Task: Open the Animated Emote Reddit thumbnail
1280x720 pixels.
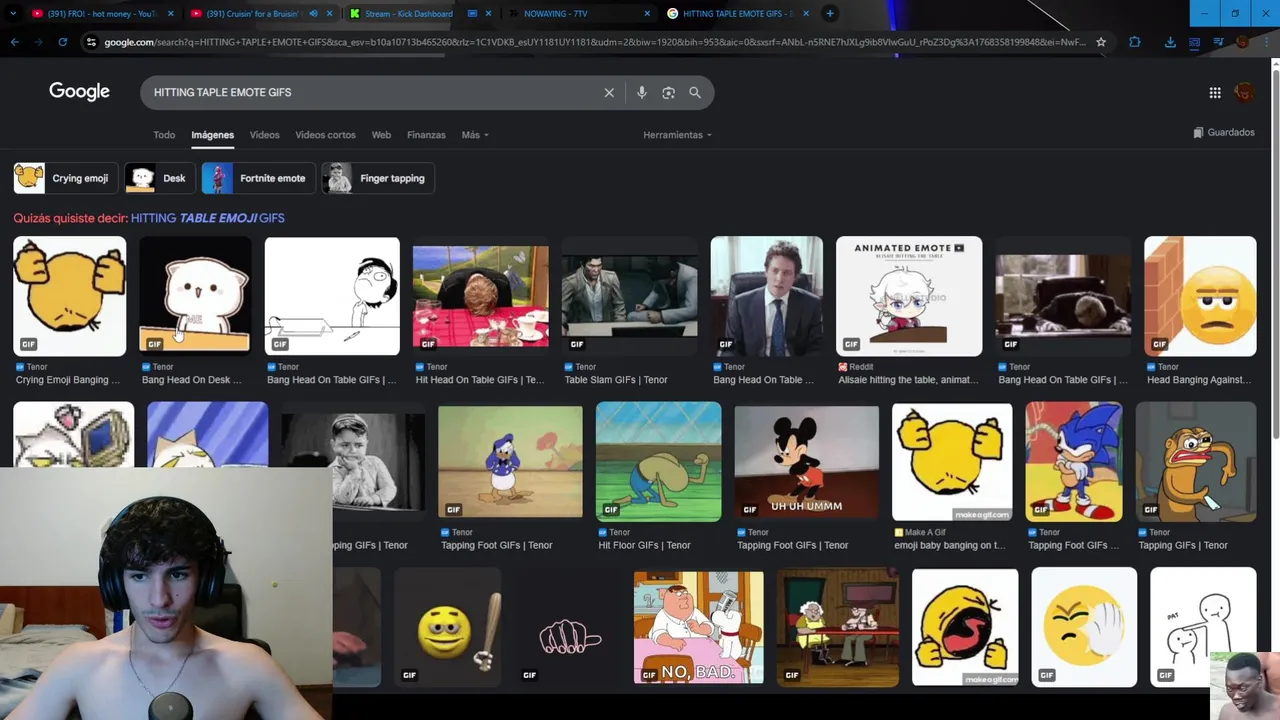Action: coord(909,296)
